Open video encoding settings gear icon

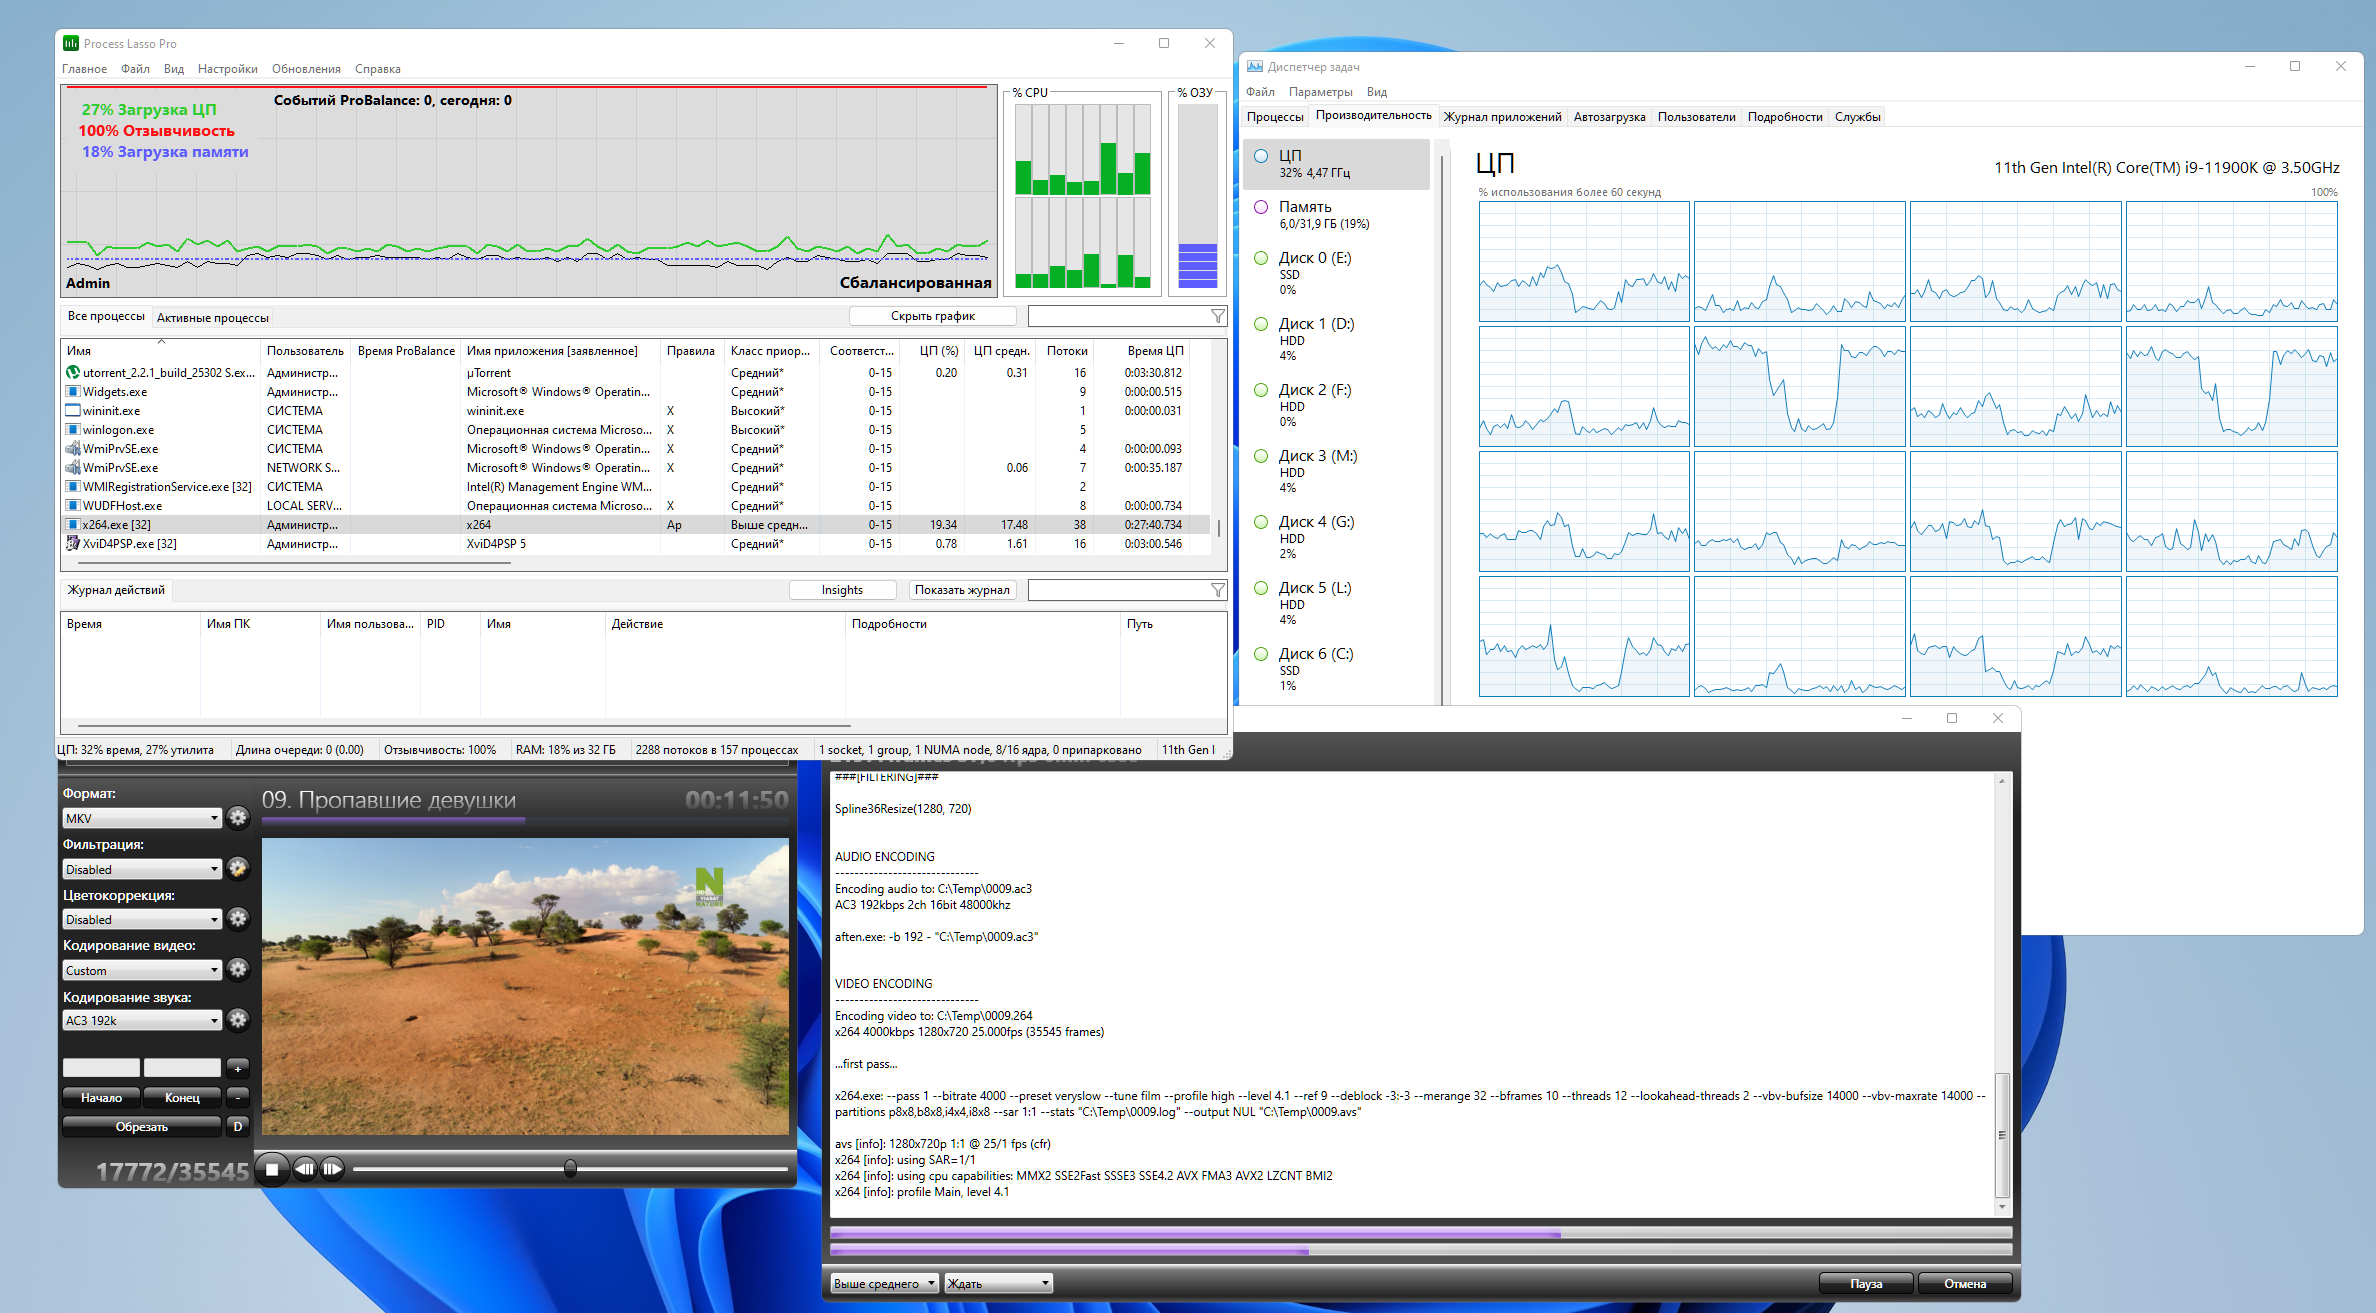pyautogui.click(x=237, y=969)
